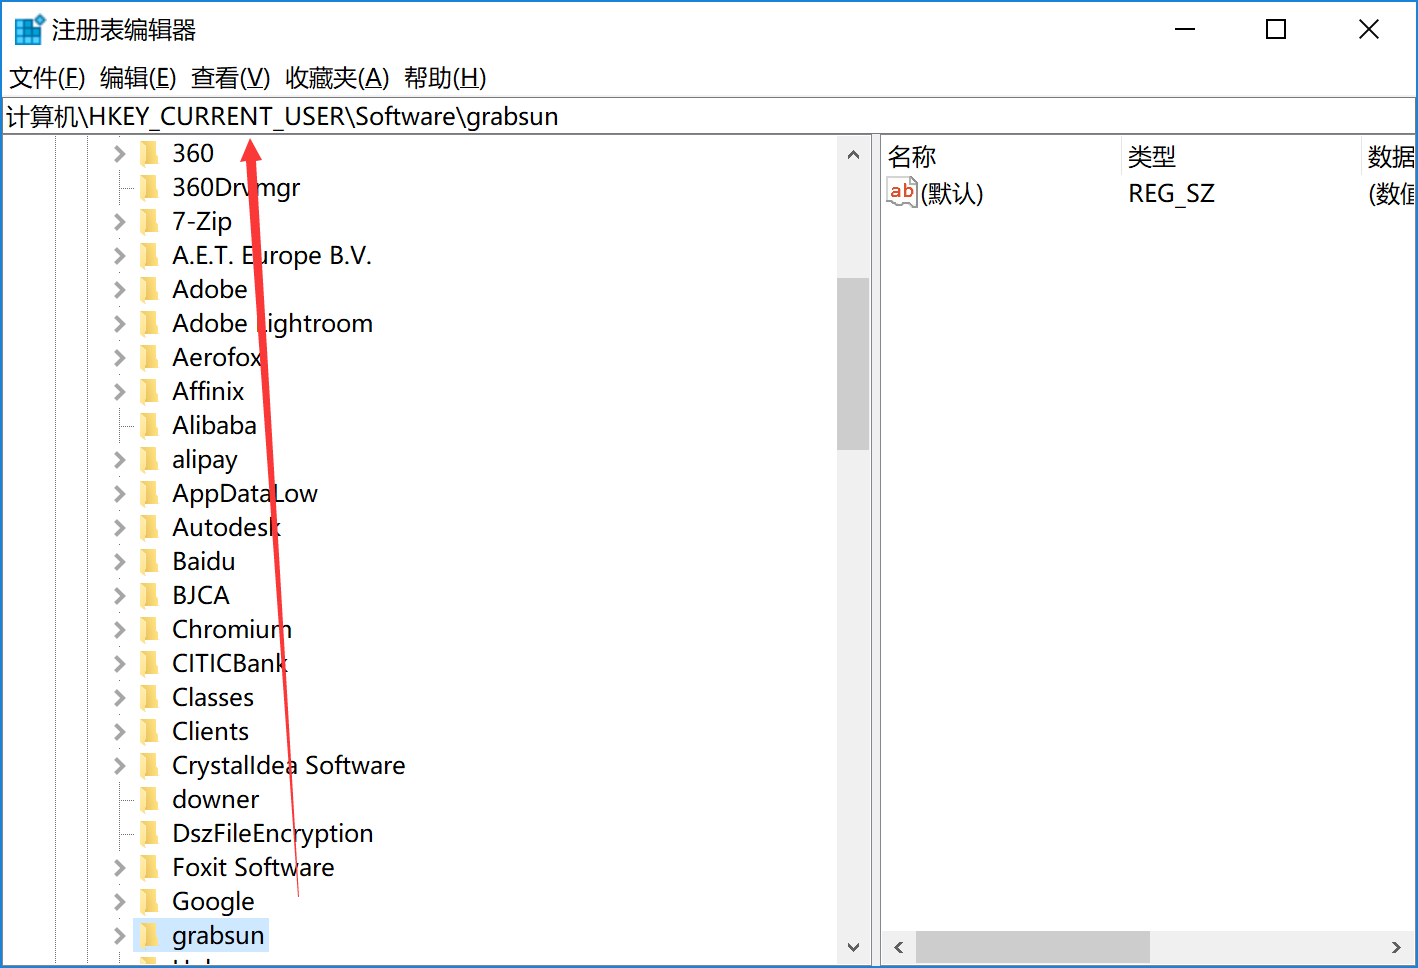This screenshot has width=1418, height=968.
Task: Open the 帮助(H) menu
Action: tap(445, 78)
